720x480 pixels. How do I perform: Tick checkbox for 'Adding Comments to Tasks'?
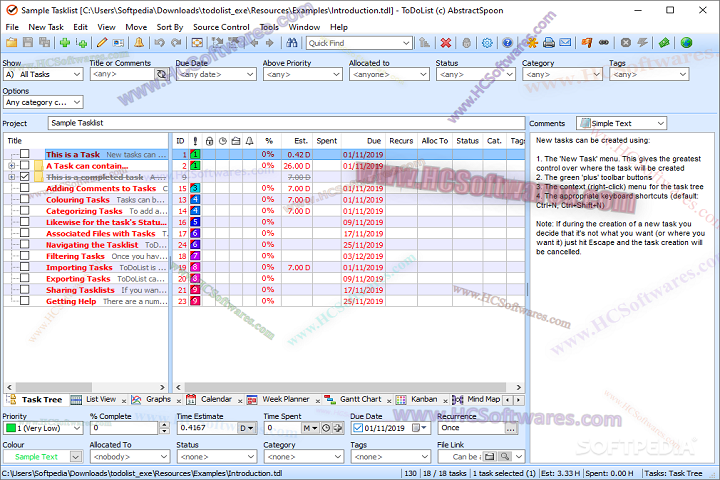25,188
